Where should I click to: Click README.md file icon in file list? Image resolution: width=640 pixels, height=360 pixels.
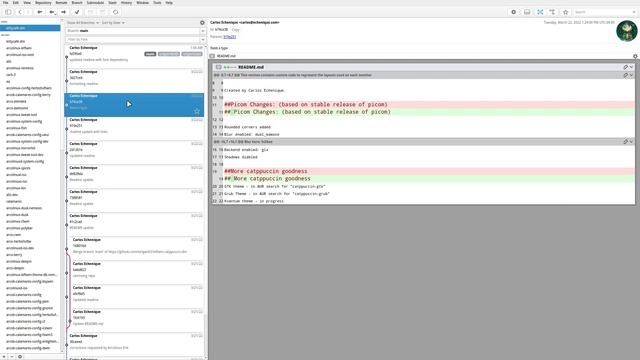click(x=212, y=56)
